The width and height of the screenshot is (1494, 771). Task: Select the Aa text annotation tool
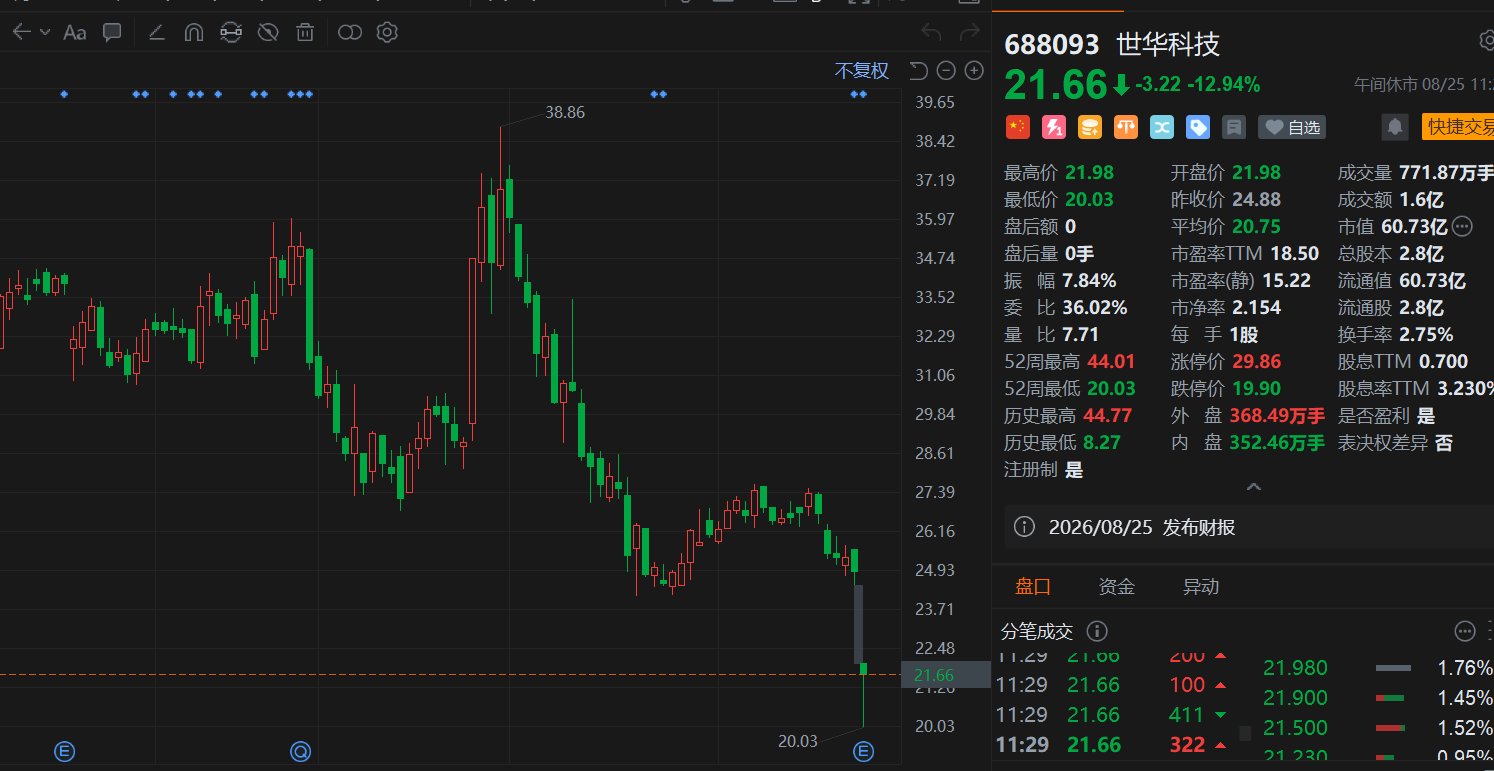click(x=75, y=33)
